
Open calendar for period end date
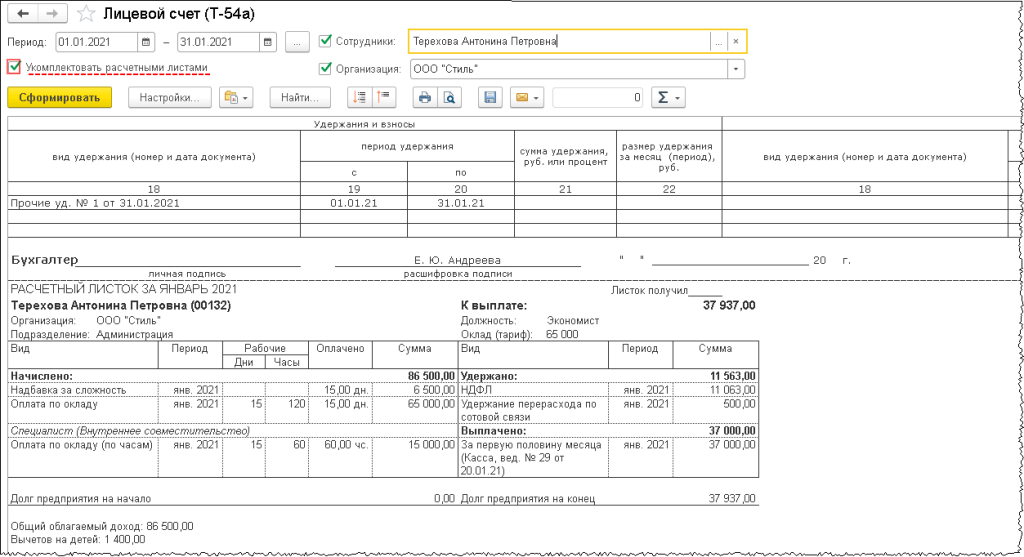pyautogui.click(x=267, y=42)
